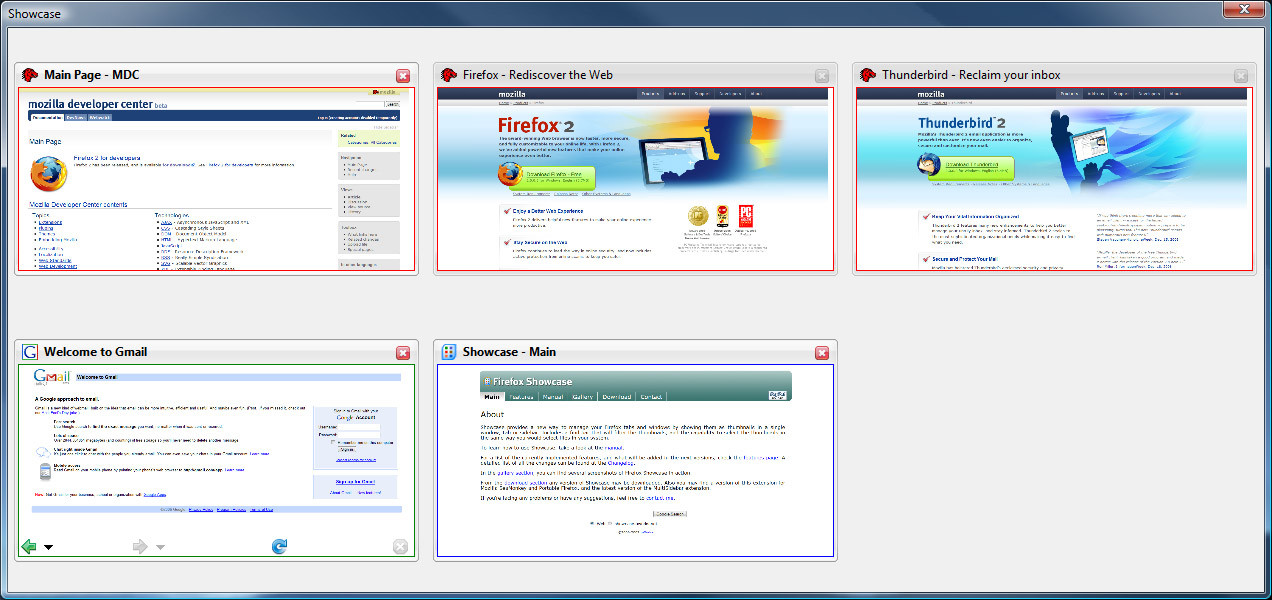This screenshot has width=1272, height=600.
Task: Click the green Back arrow on the Gmail thumbnail
Action: tap(29, 546)
